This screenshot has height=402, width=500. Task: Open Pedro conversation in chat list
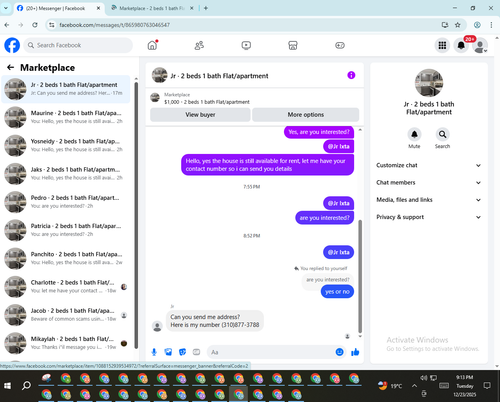(66, 202)
